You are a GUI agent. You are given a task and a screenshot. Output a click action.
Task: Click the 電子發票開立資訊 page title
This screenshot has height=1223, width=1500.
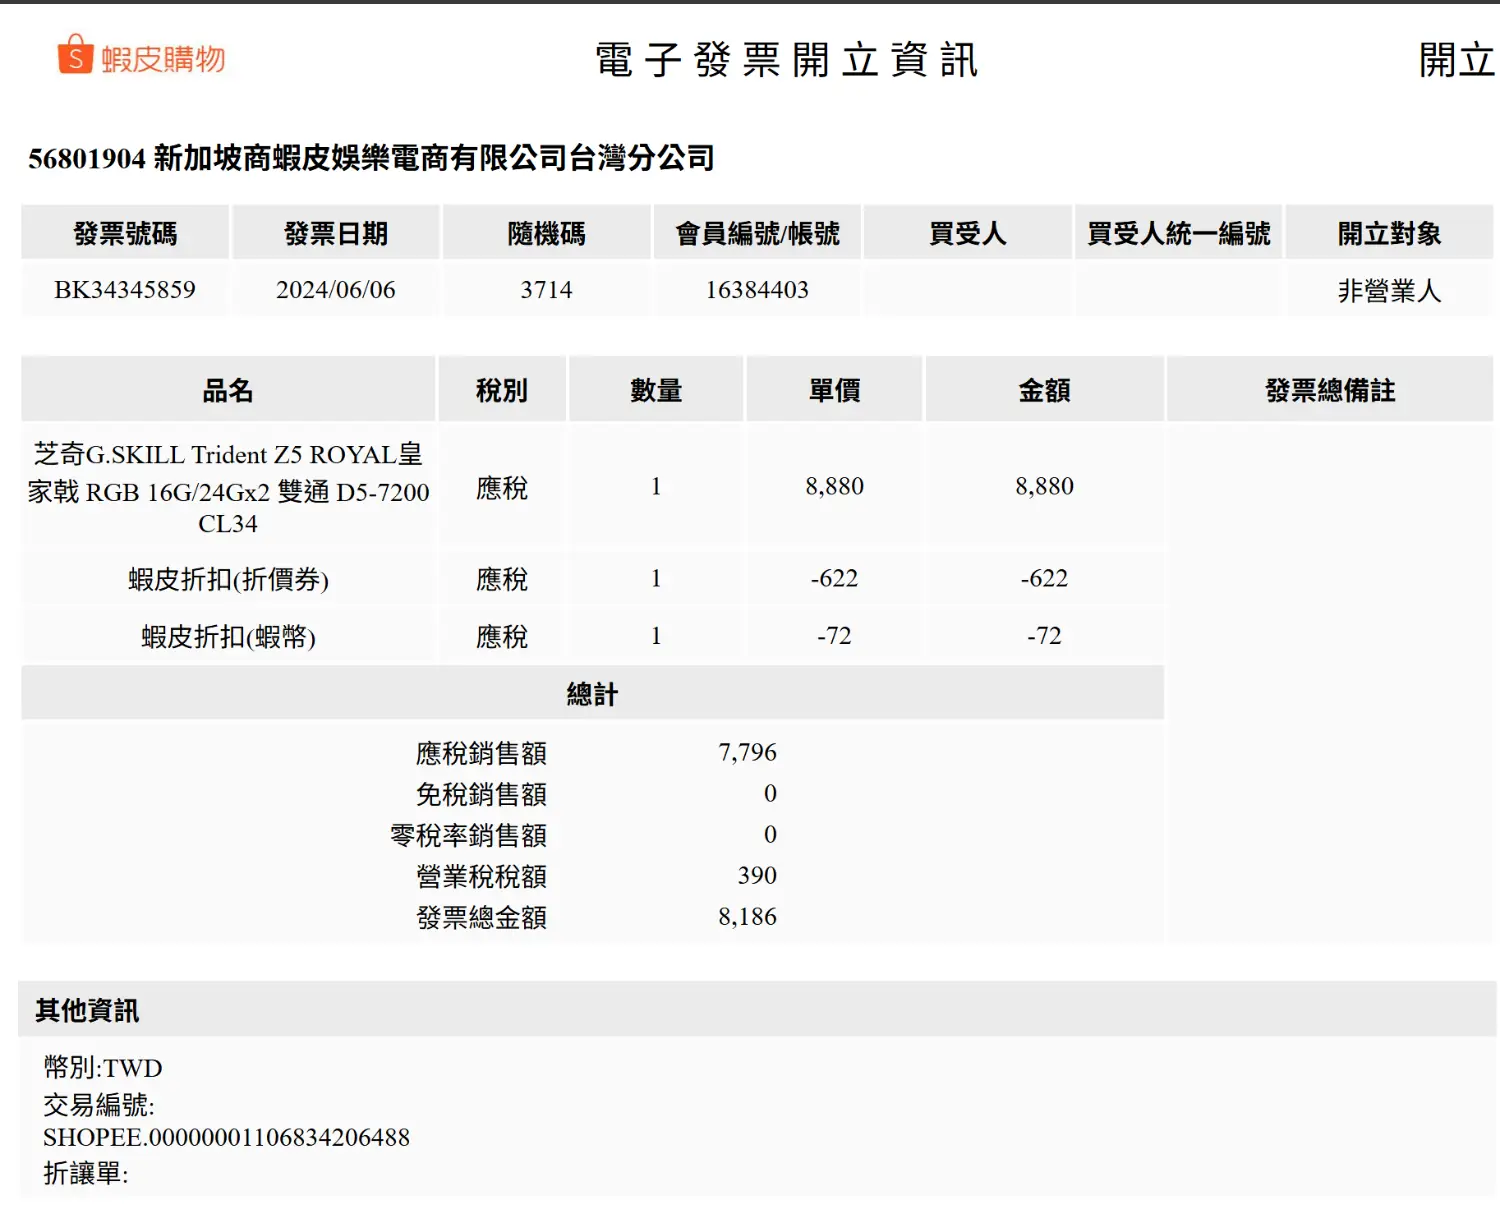(786, 60)
